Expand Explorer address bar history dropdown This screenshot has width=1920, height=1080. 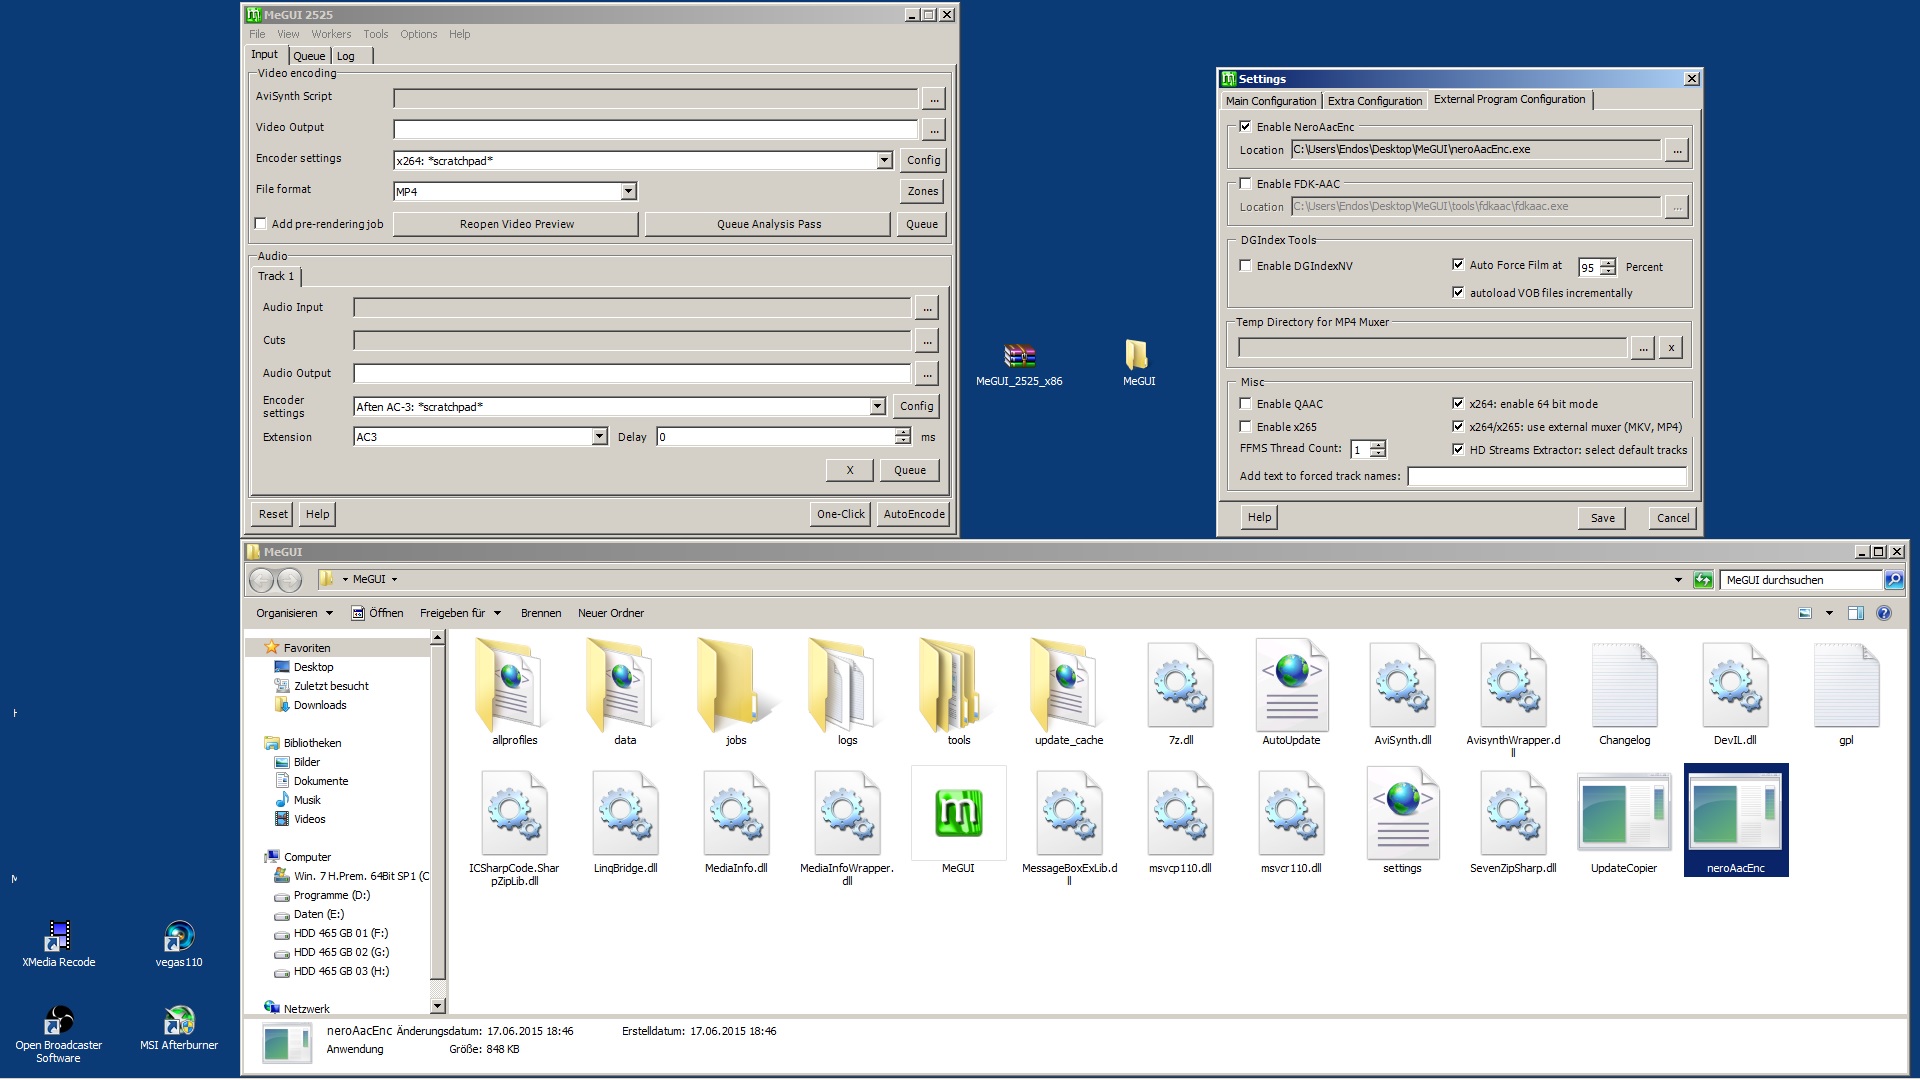click(1678, 580)
